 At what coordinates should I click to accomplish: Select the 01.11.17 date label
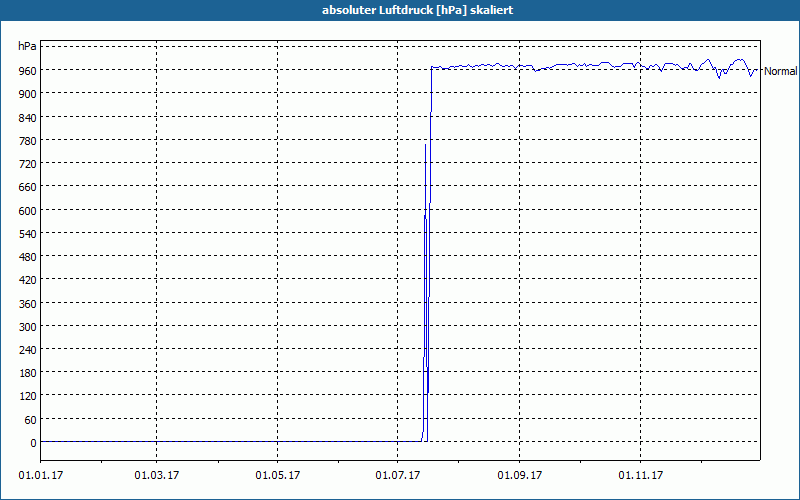tap(640, 476)
